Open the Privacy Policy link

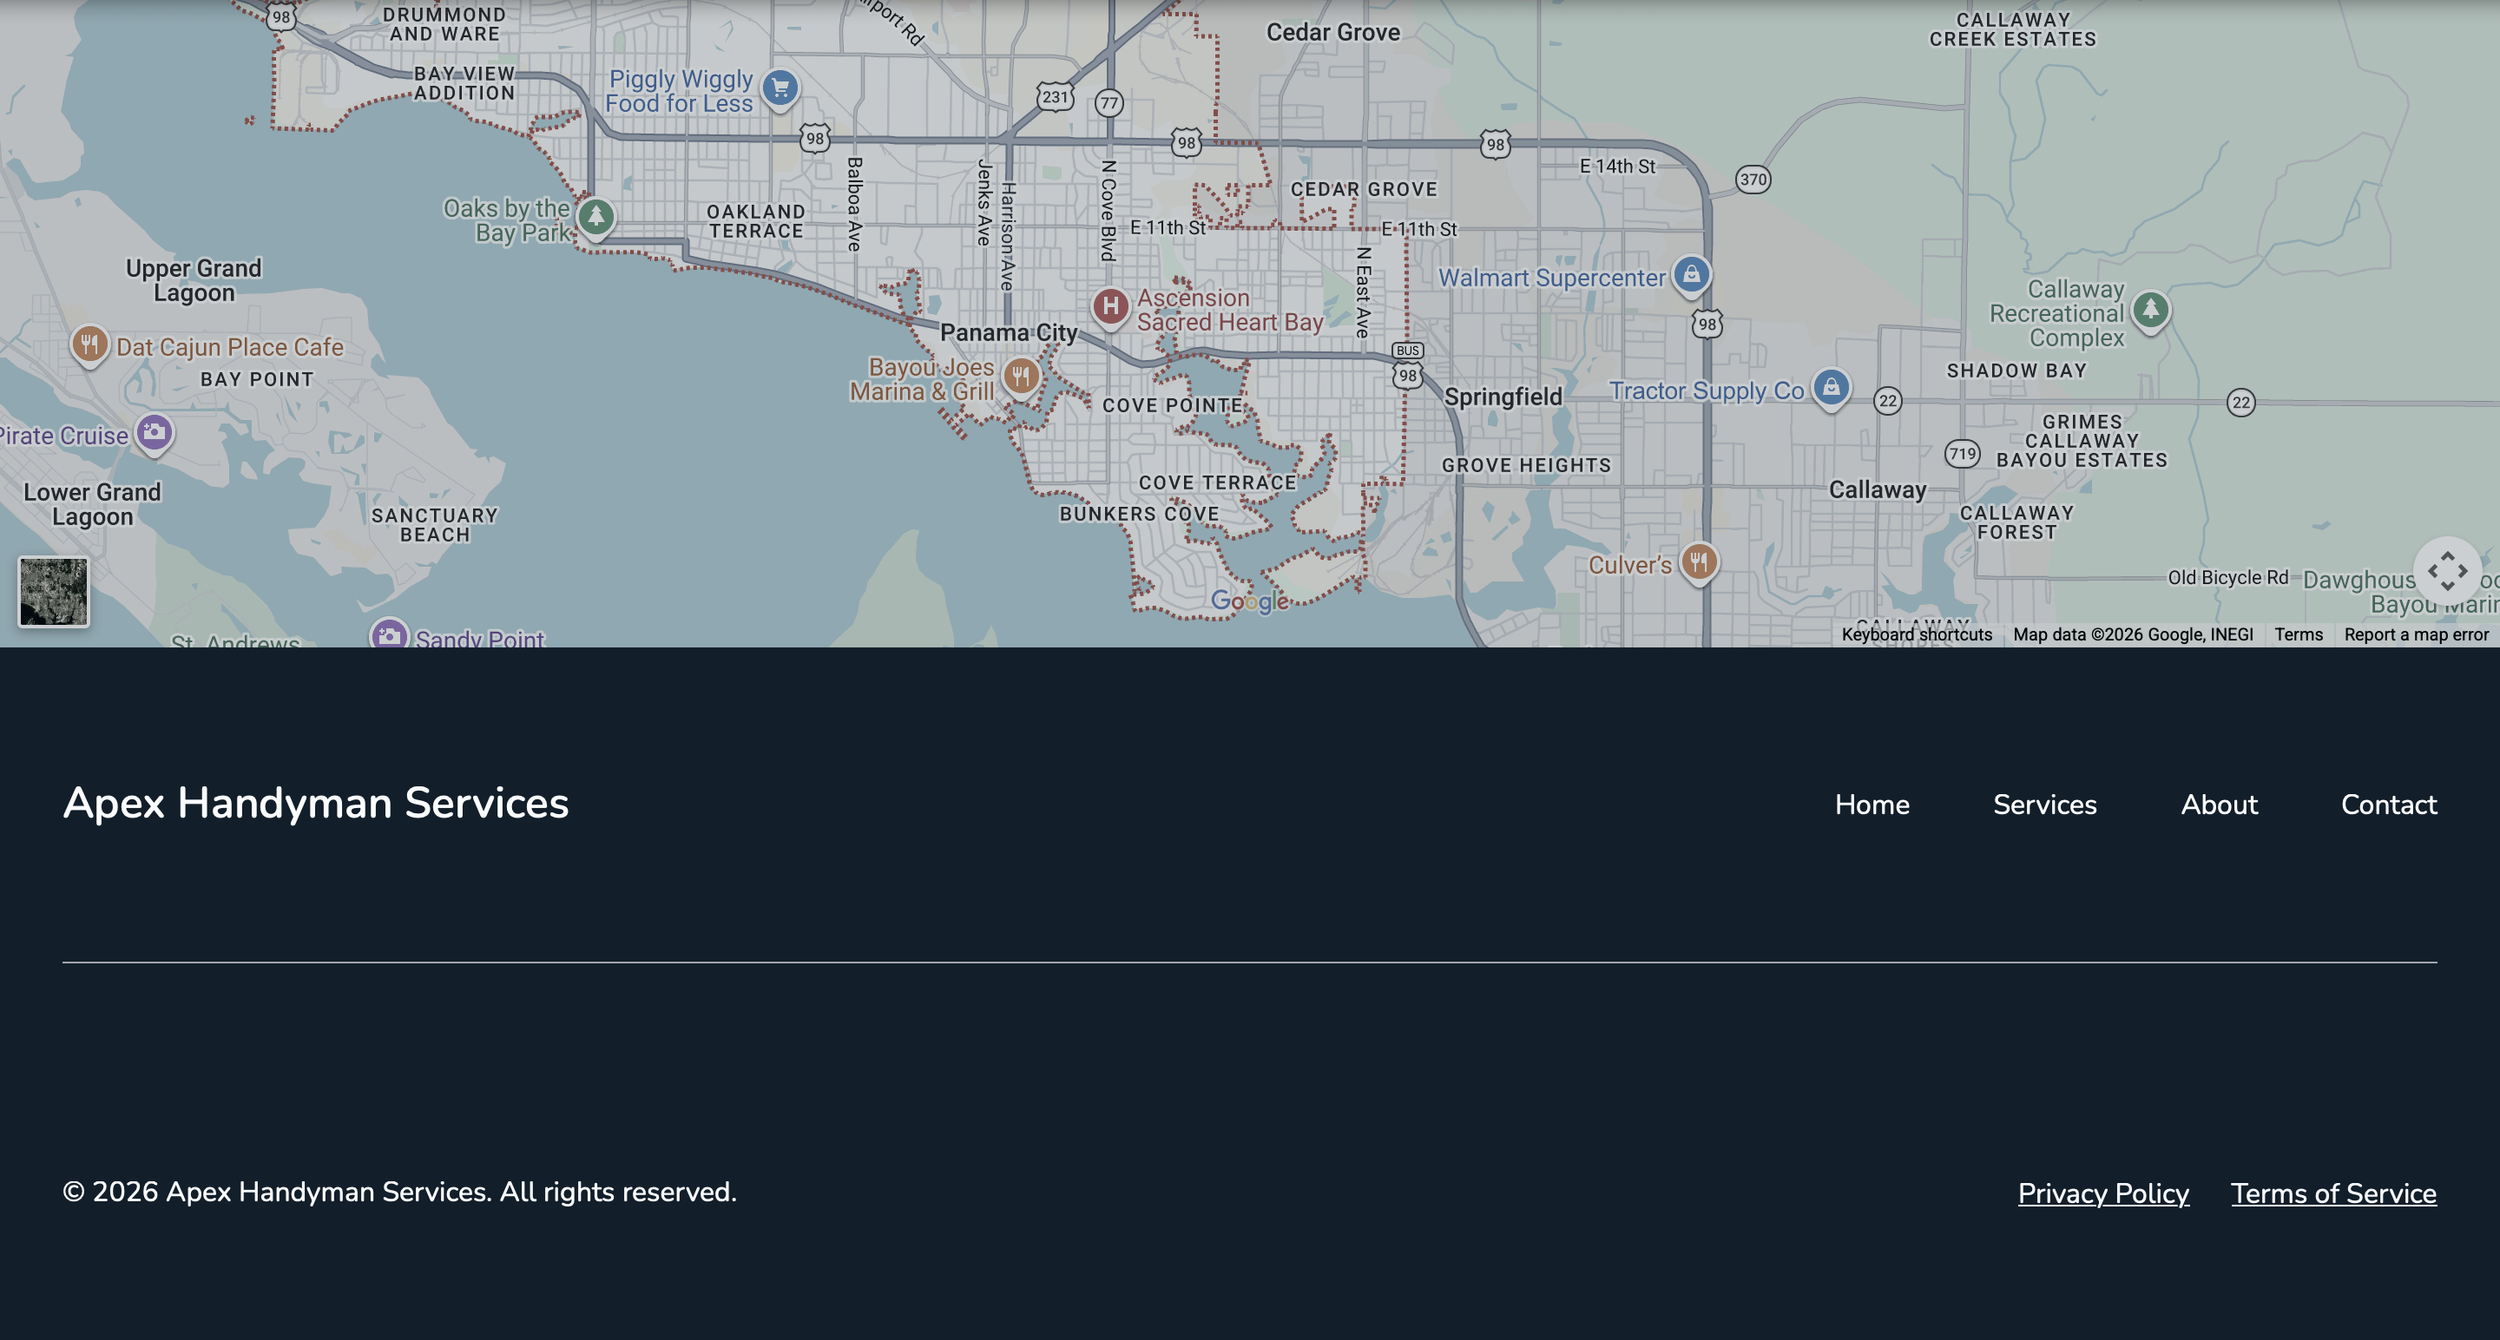coord(2102,1193)
